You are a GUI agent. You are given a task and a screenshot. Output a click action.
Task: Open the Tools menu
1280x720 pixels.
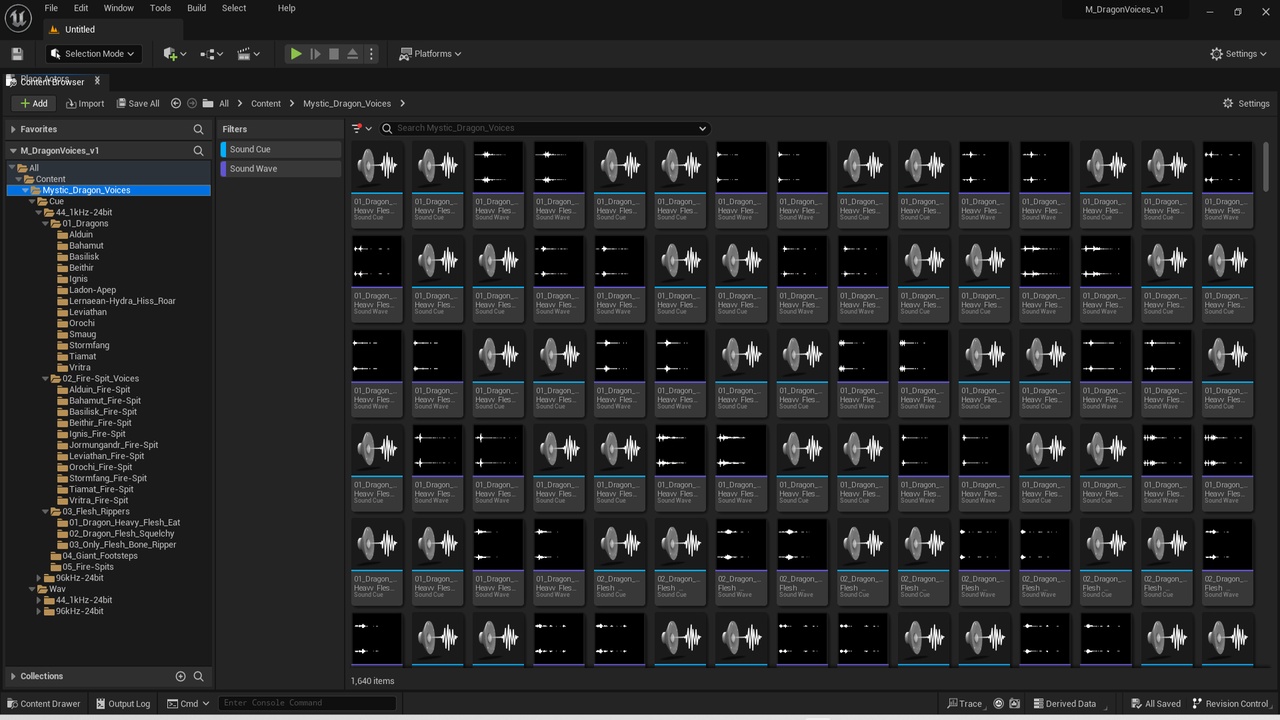[x=160, y=8]
